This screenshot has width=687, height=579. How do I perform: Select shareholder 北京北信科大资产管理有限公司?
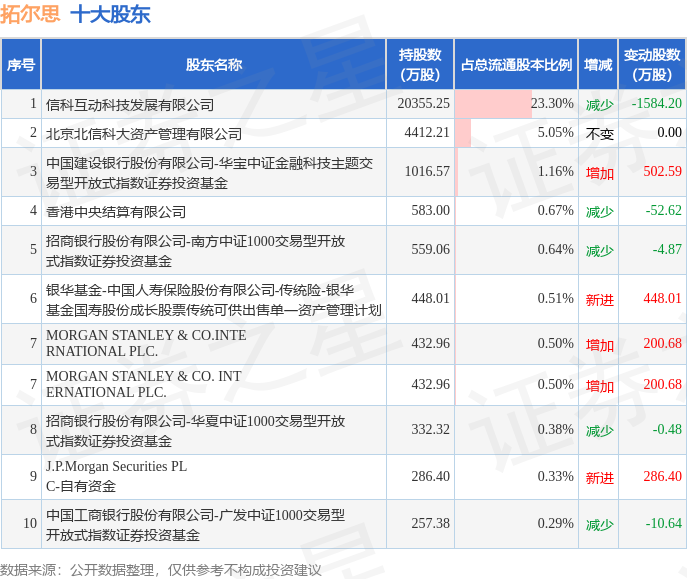point(144,134)
